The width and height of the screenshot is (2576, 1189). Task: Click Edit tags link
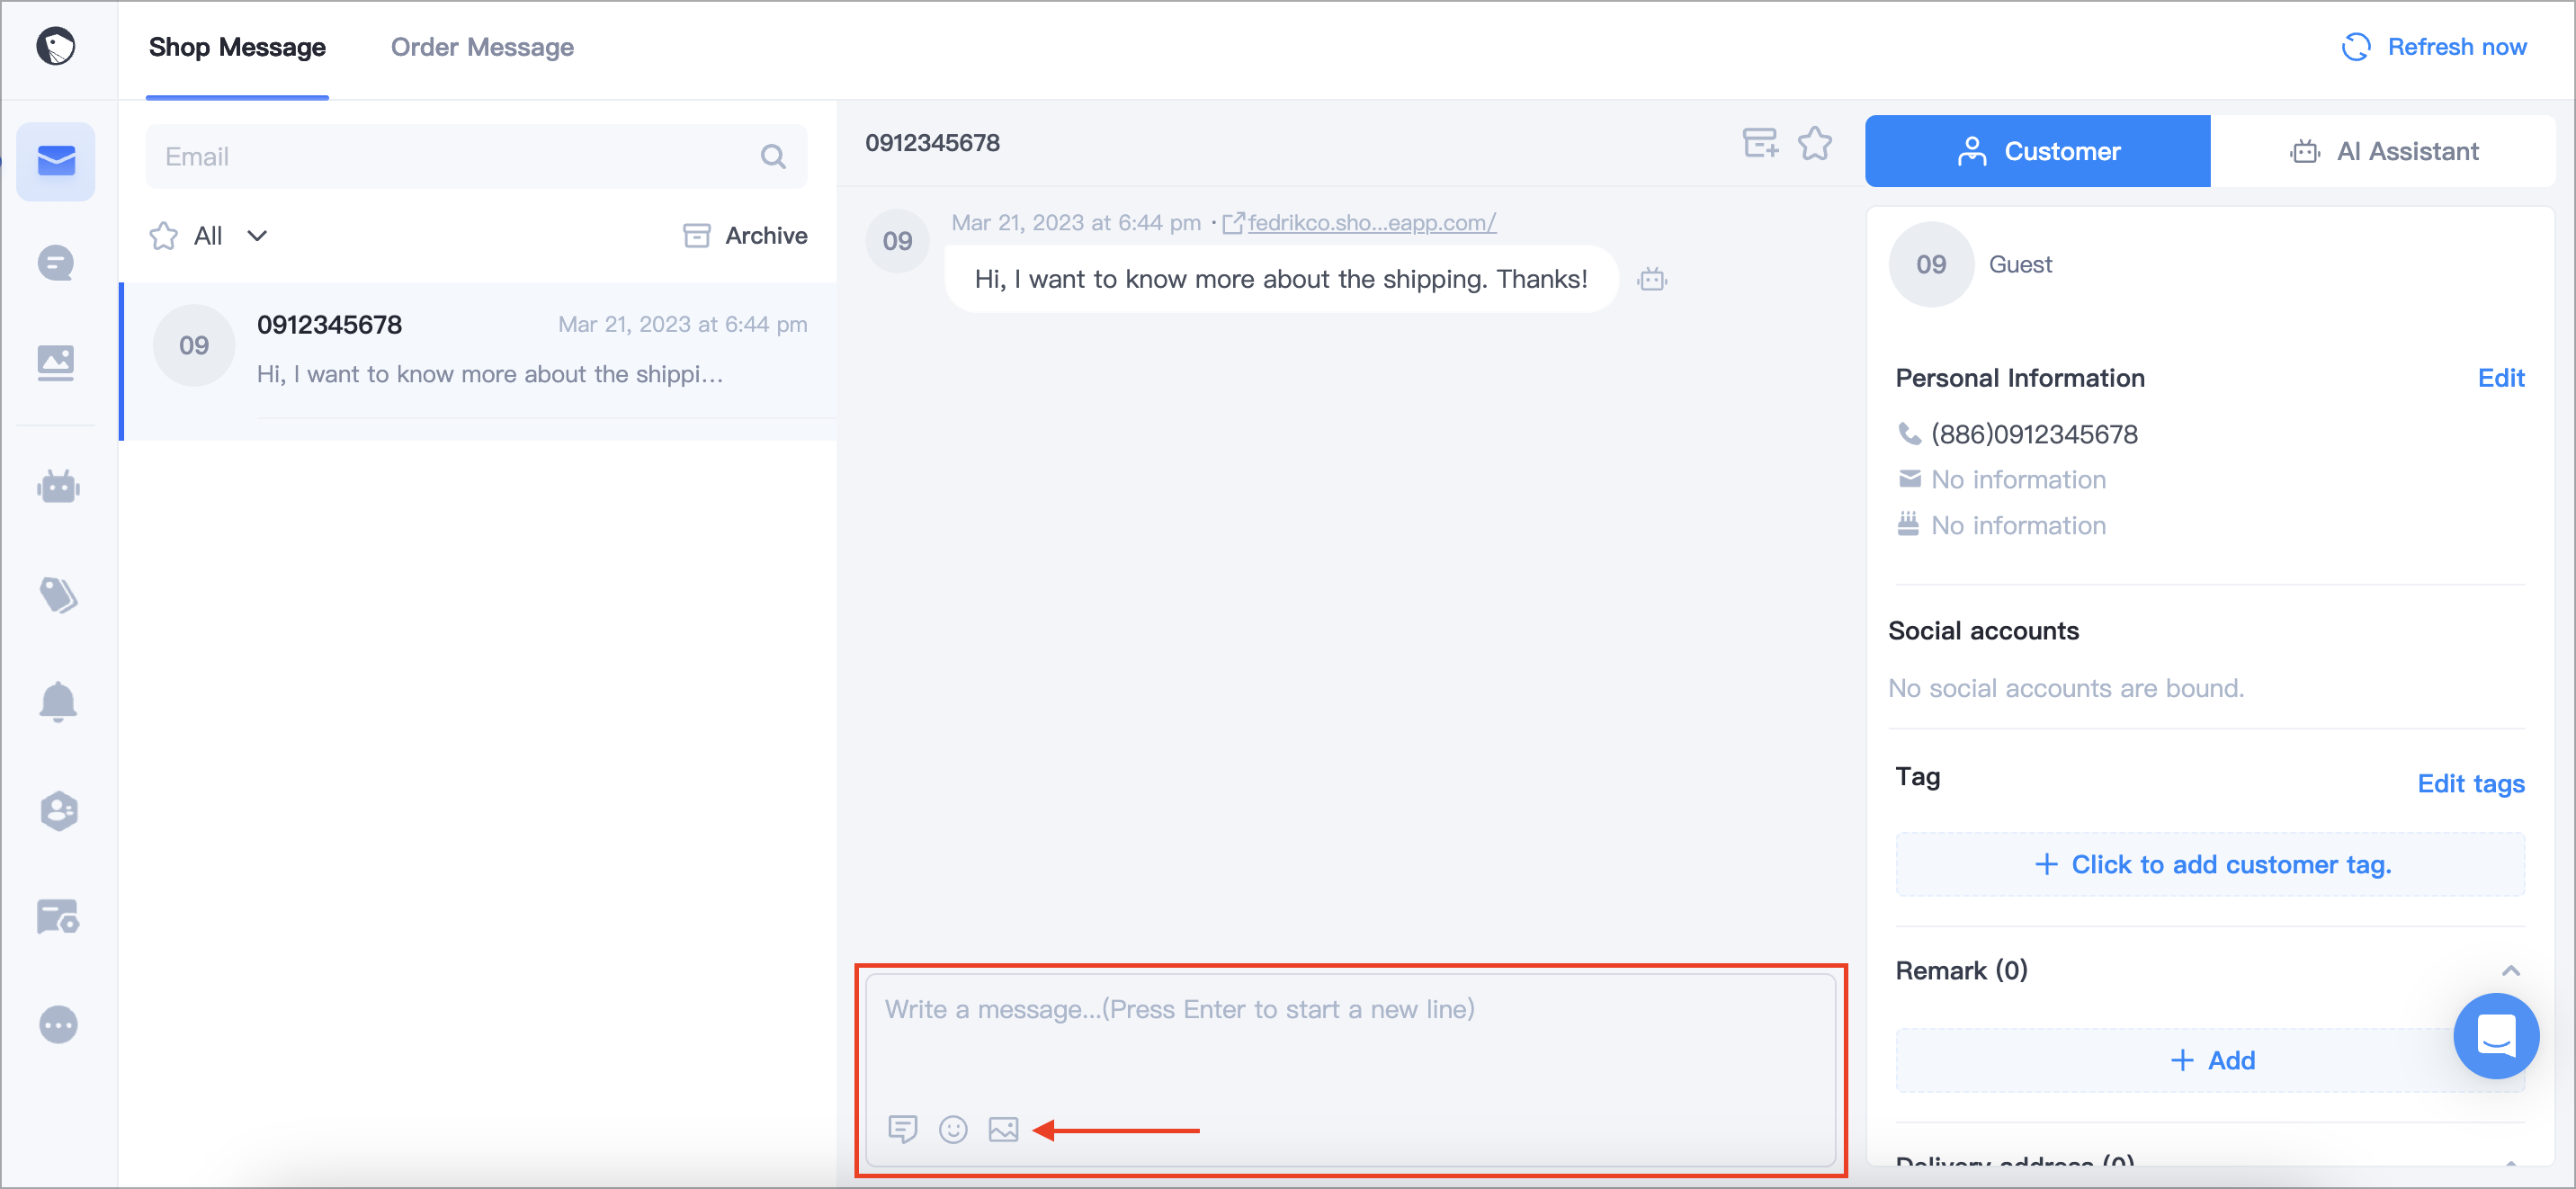pyautogui.click(x=2471, y=784)
